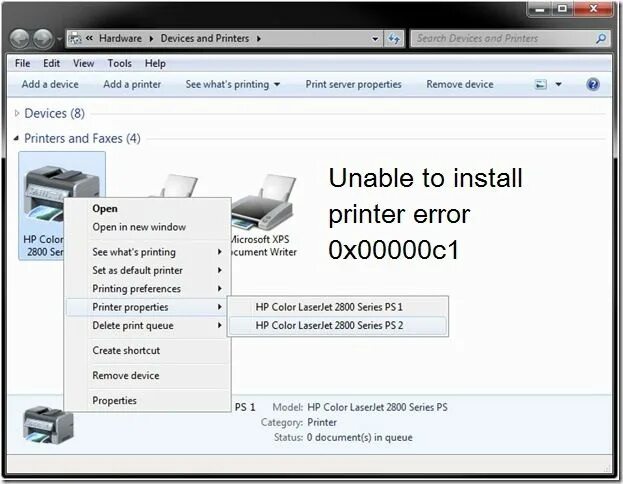The height and width of the screenshot is (484, 623).
Task: Close the Devices and Printers window
Action: pos(593,9)
